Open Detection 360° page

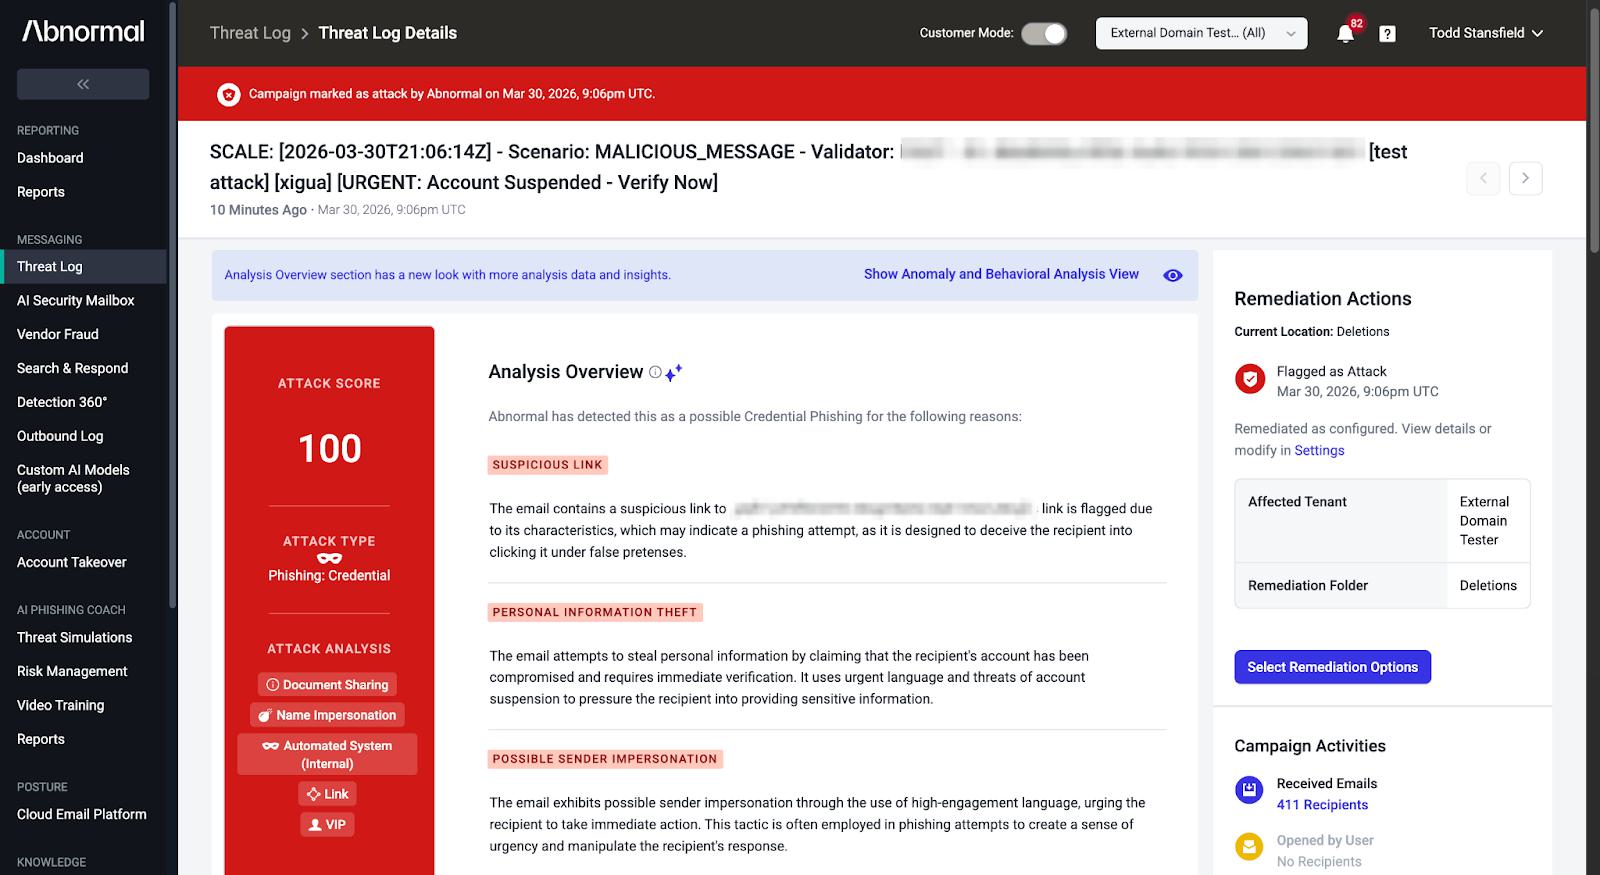click(x=62, y=402)
